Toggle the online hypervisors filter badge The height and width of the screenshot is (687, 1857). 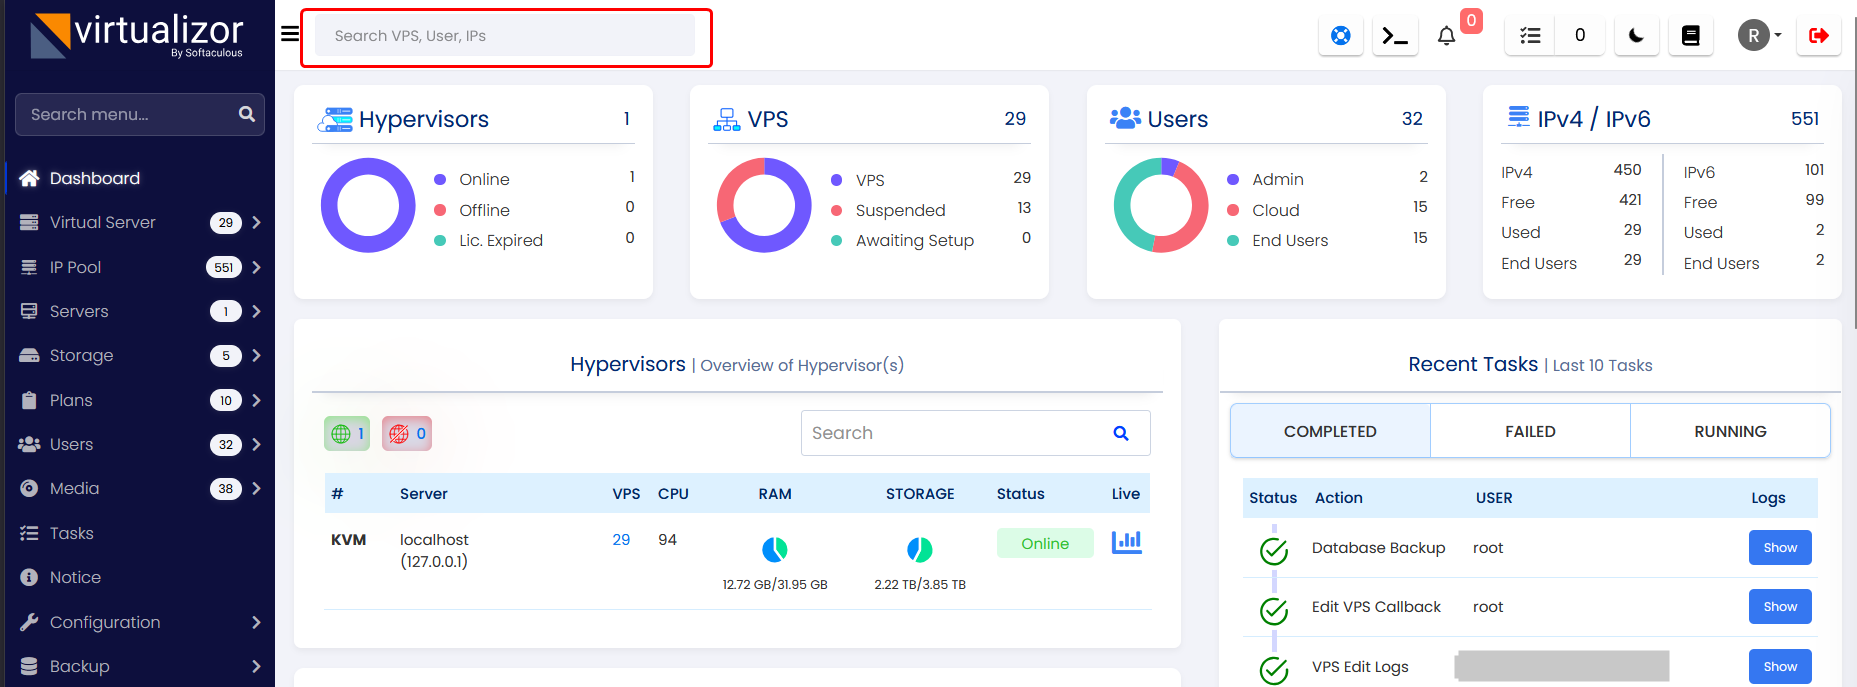tap(347, 433)
